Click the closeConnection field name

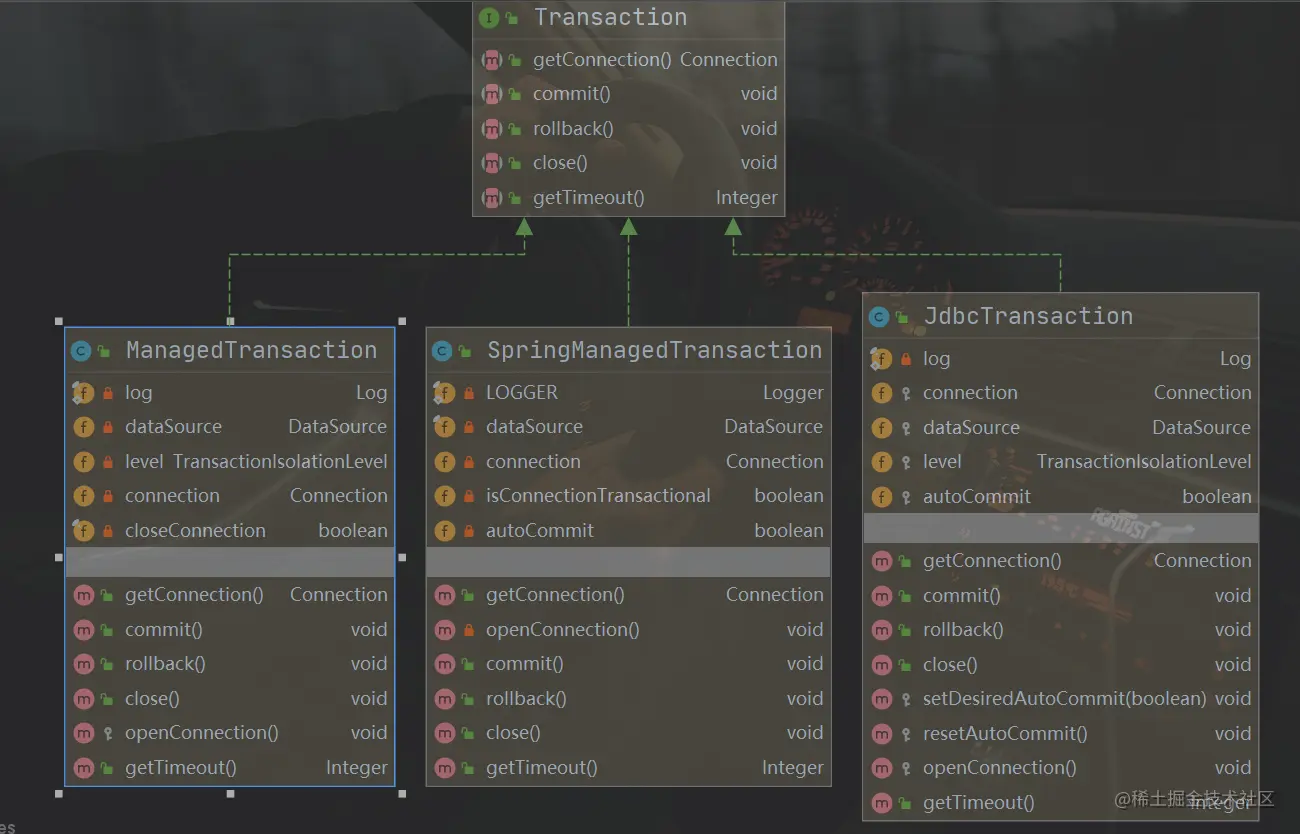(x=195, y=531)
